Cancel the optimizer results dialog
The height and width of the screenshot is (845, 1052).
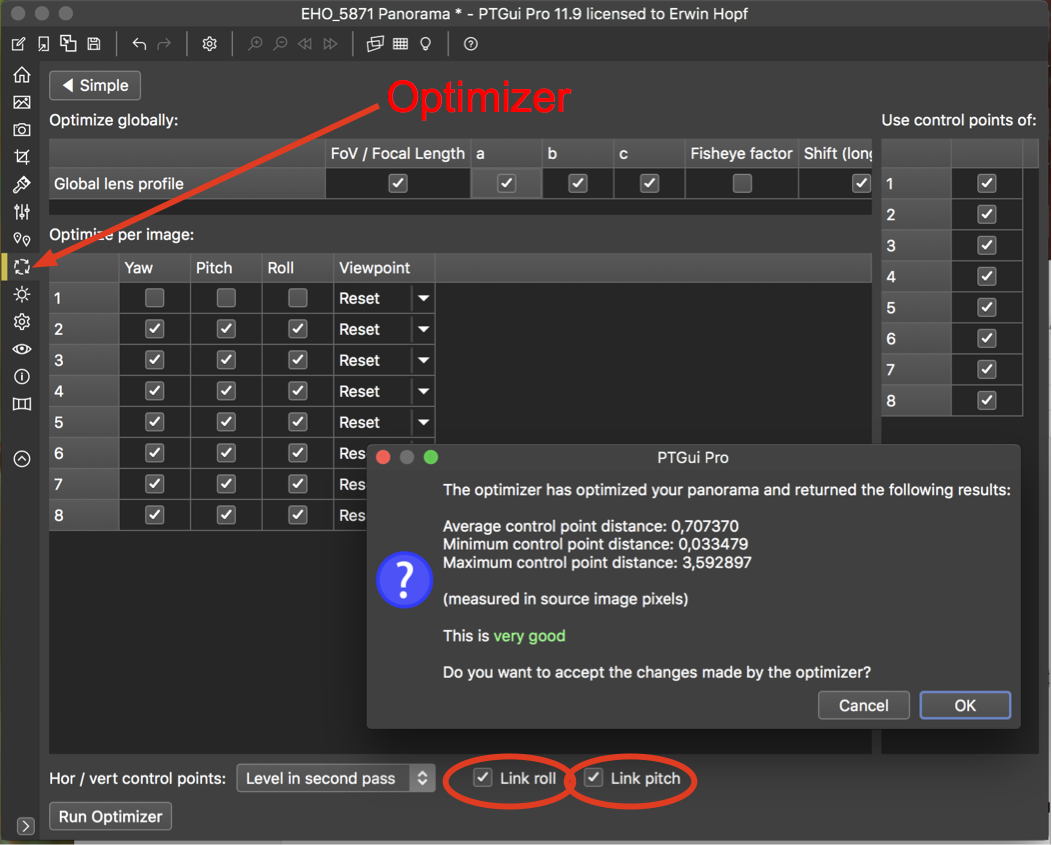(x=863, y=705)
